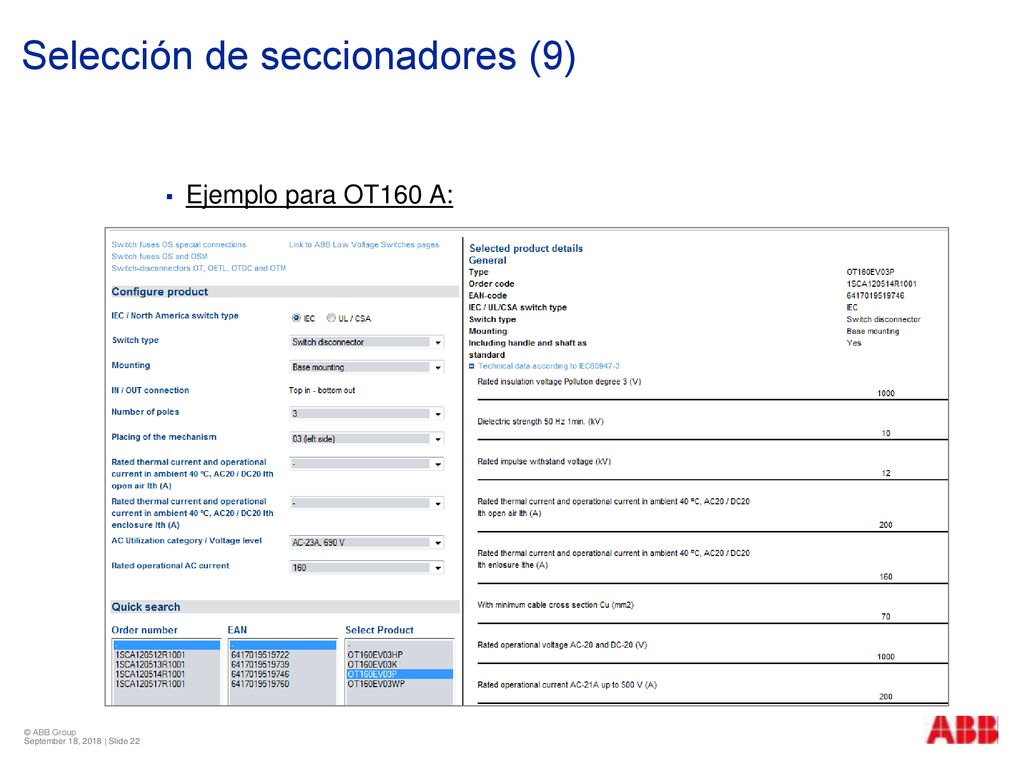
Task: Choose product OT160EV03HP
Action: pos(376,655)
